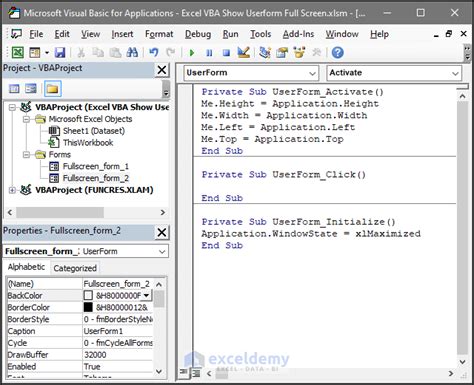Open the View menu
The height and width of the screenshot is (385, 474).
[x=90, y=34]
